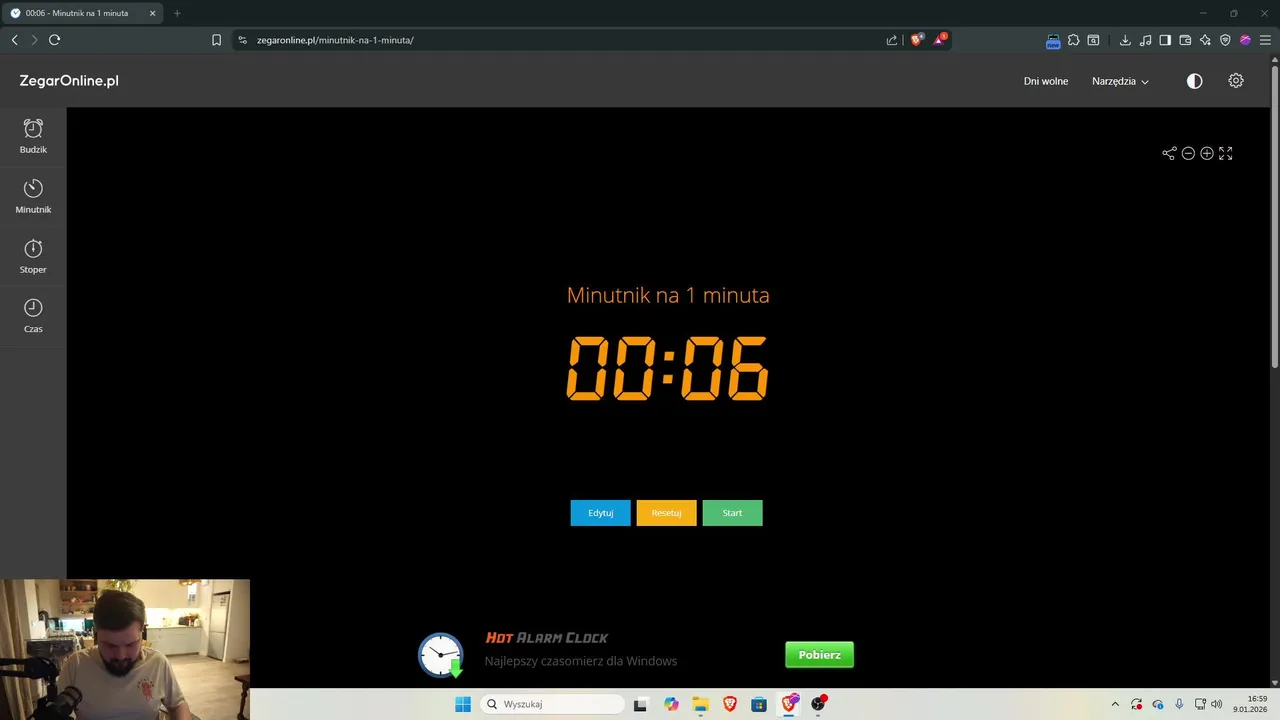Go back in the browser
The height and width of the screenshot is (720, 1280).
[14, 40]
